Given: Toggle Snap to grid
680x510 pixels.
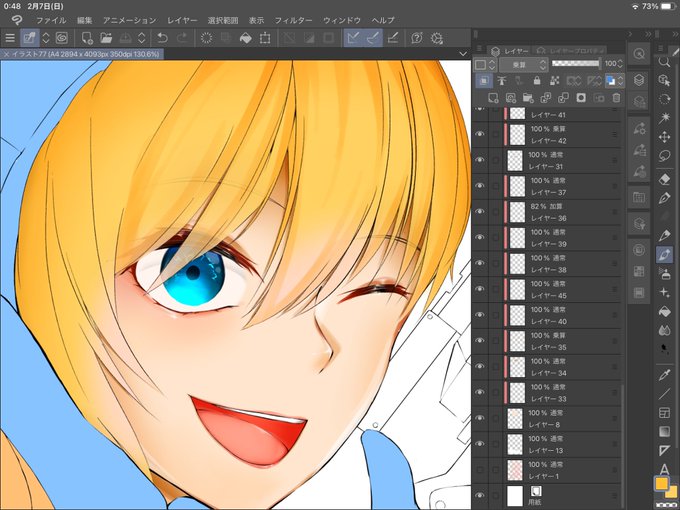Looking at the screenshot, I should (393, 38).
